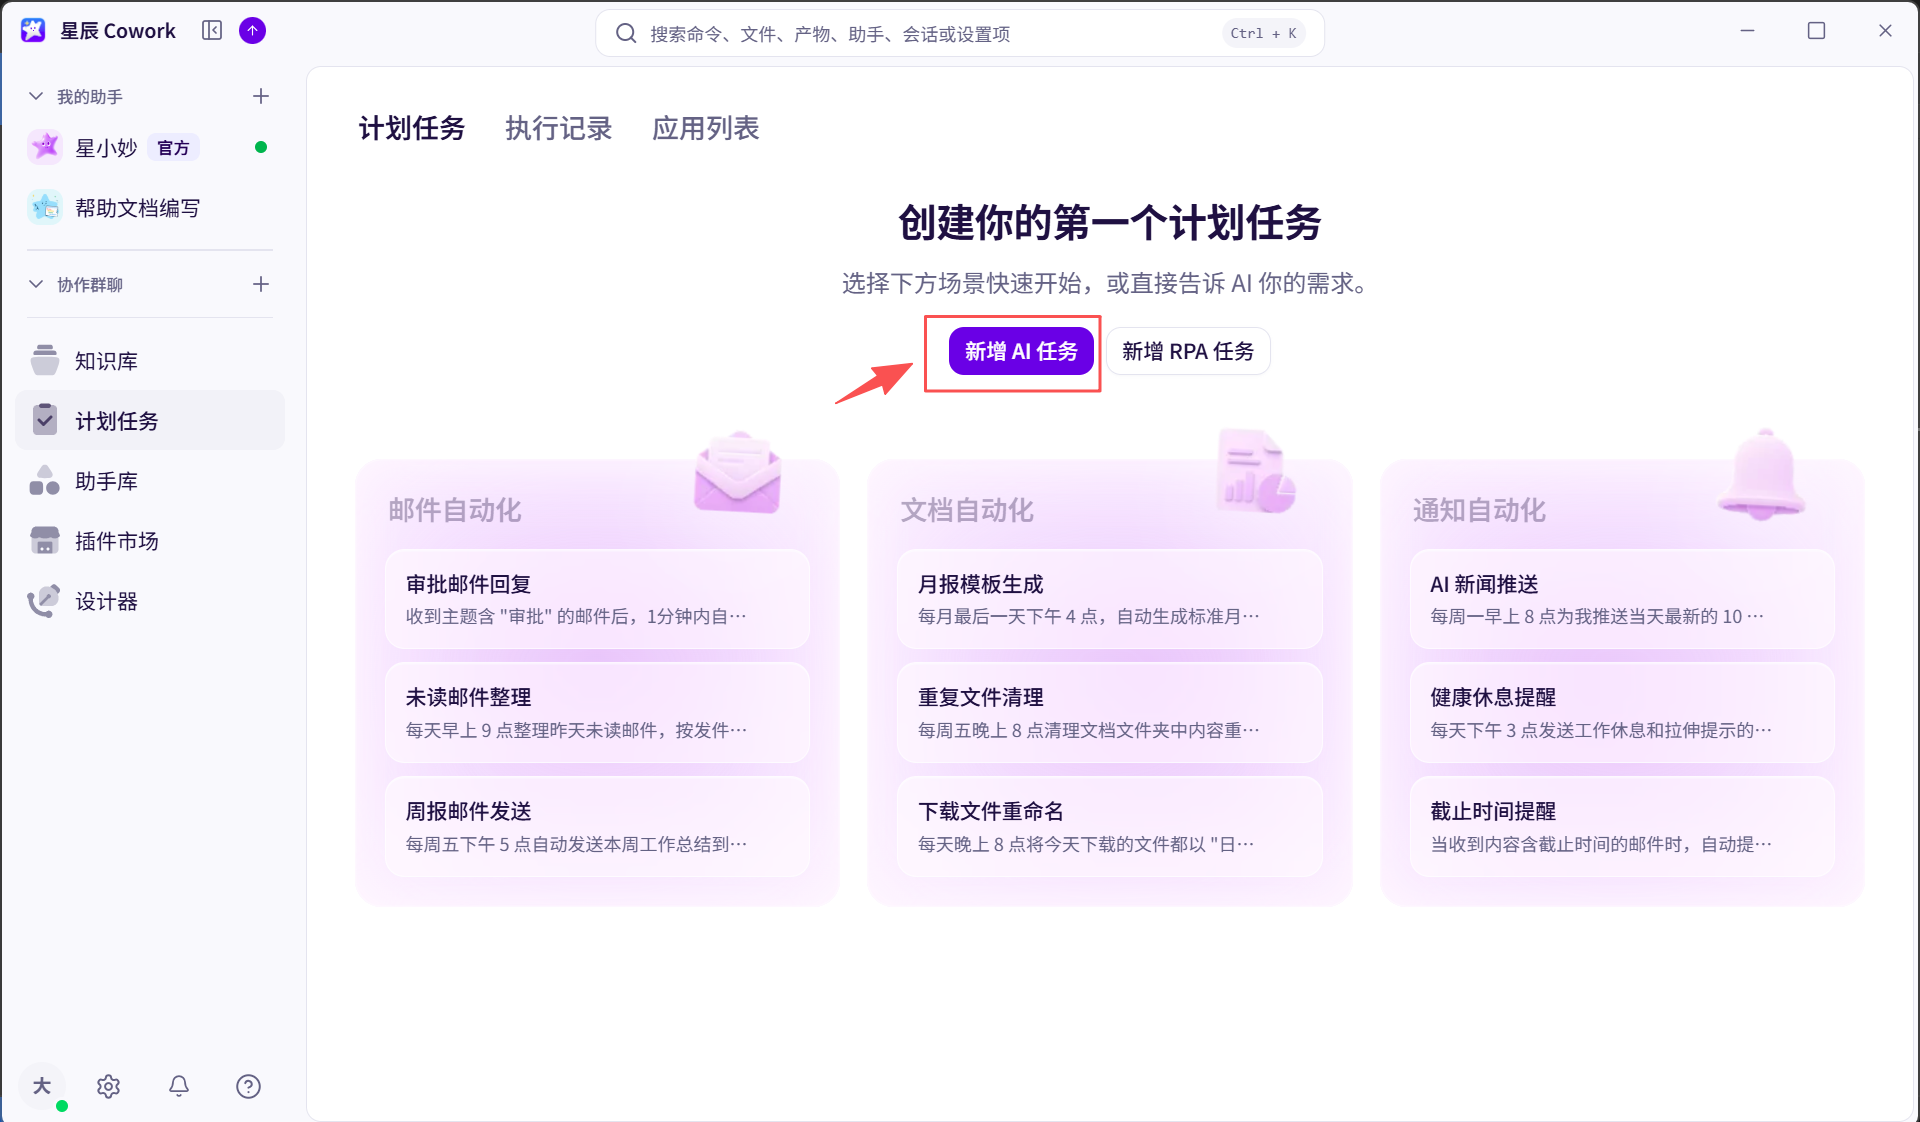Choose the AI 新闻推送 template card
This screenshot has width=1920, height=1122.
tap(1622, 599)
